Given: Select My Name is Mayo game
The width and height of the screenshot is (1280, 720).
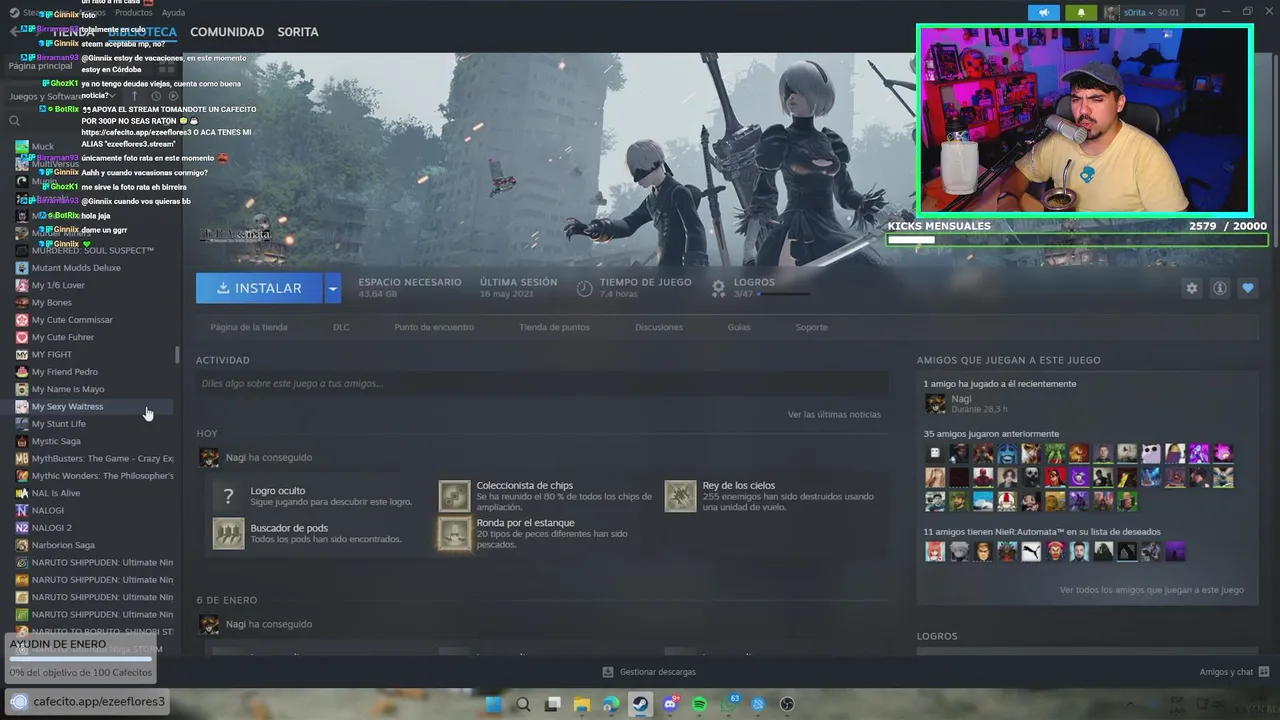Looking at the screenshot, I should (68, 389).
